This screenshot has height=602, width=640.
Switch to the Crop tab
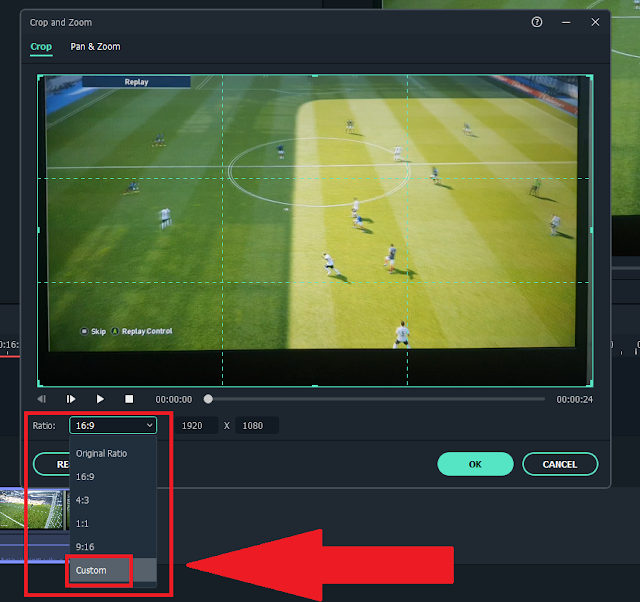(41, 47)
